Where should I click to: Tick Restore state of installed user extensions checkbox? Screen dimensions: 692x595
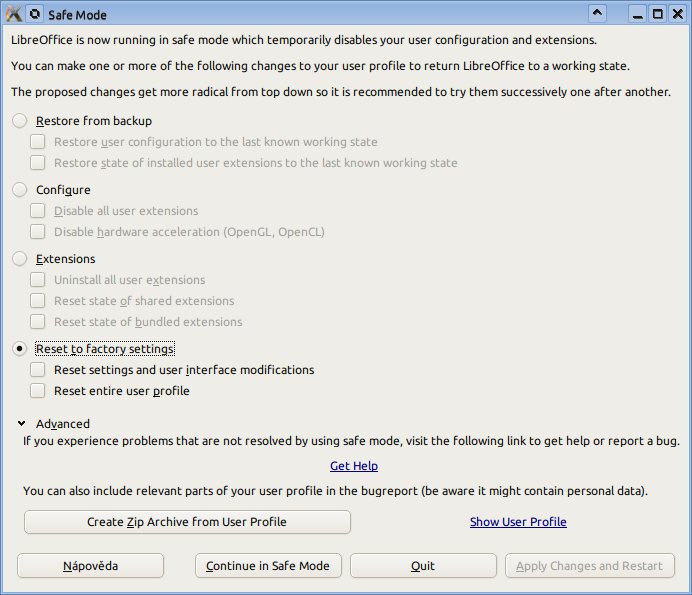point(38,162)
